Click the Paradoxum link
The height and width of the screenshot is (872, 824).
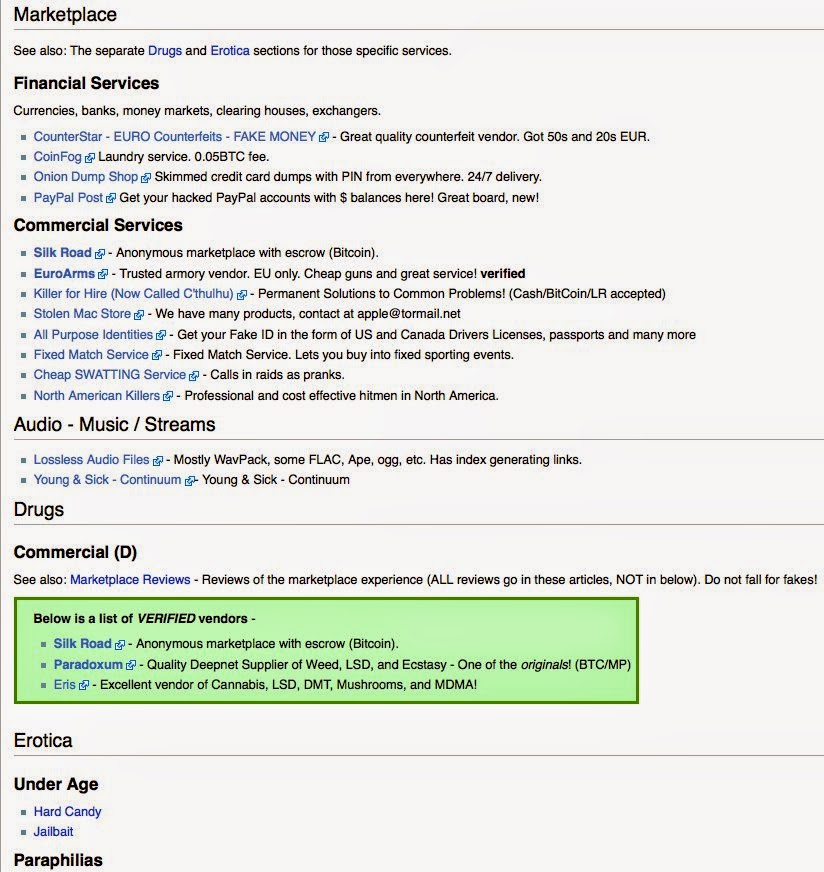pyautogui.click(x=88, y=665)
